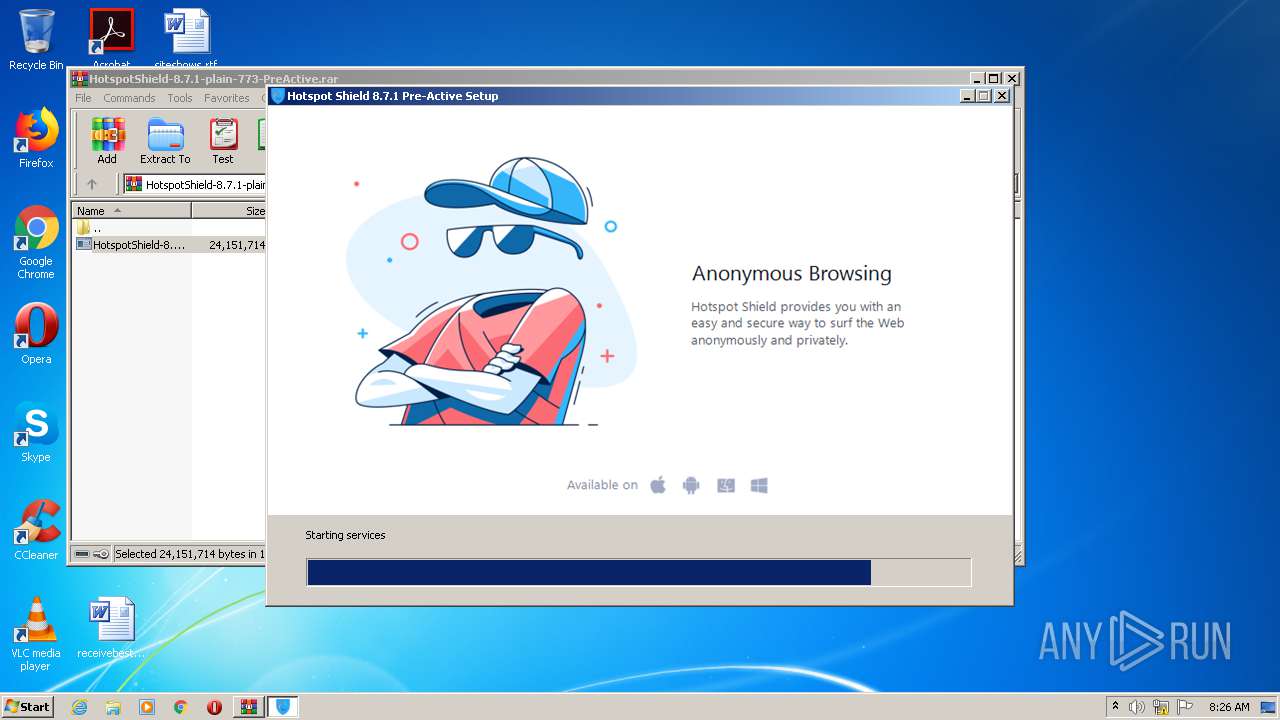Image resolution: width=1280 pixels, height=720 pixels.
Task: Close the WinRAR window
Action: coord(1012,78)
